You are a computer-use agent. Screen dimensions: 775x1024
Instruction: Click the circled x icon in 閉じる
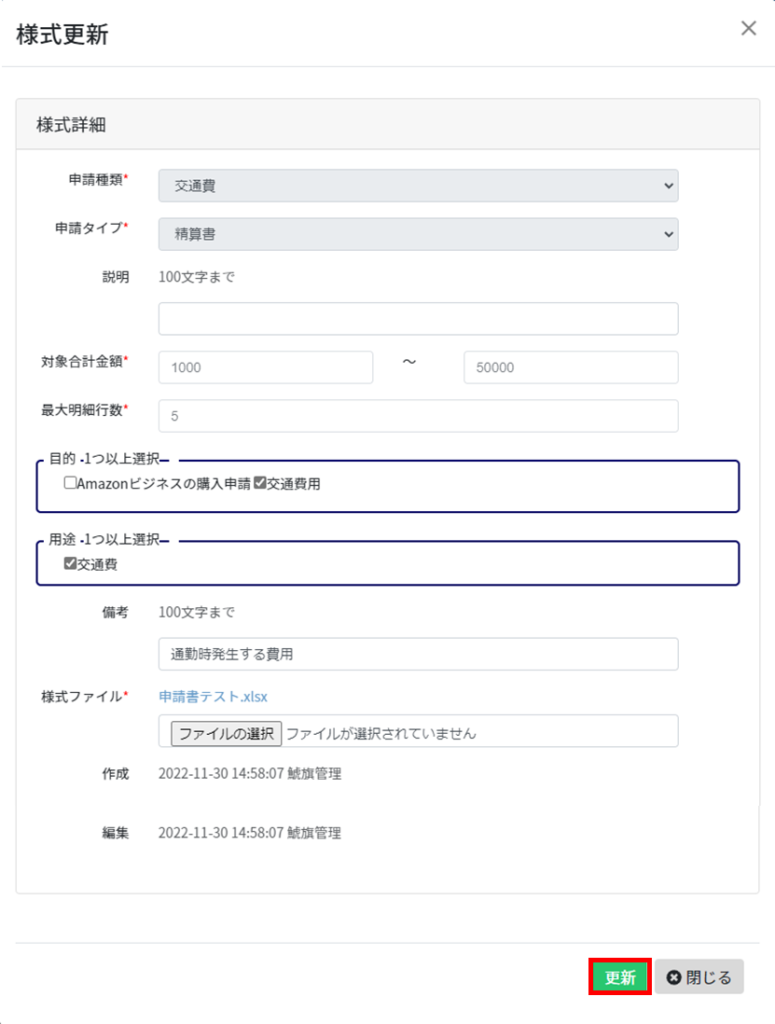[673, 978]
